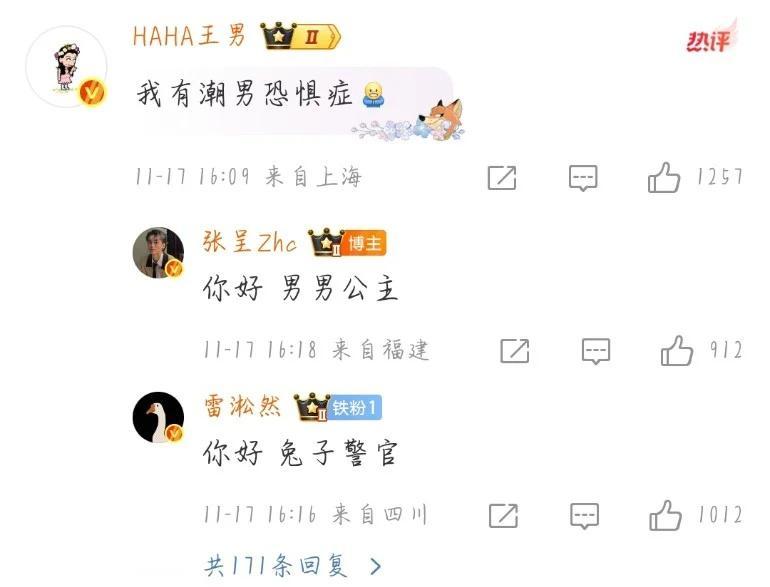The image size is (770, 587).
Task: Comment on 雷淞然's reply
Action: point(584,516)
